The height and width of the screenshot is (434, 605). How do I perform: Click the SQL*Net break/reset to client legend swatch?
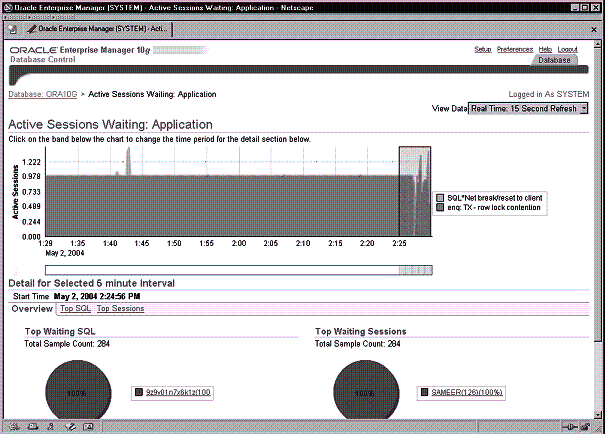pos(440,198)
